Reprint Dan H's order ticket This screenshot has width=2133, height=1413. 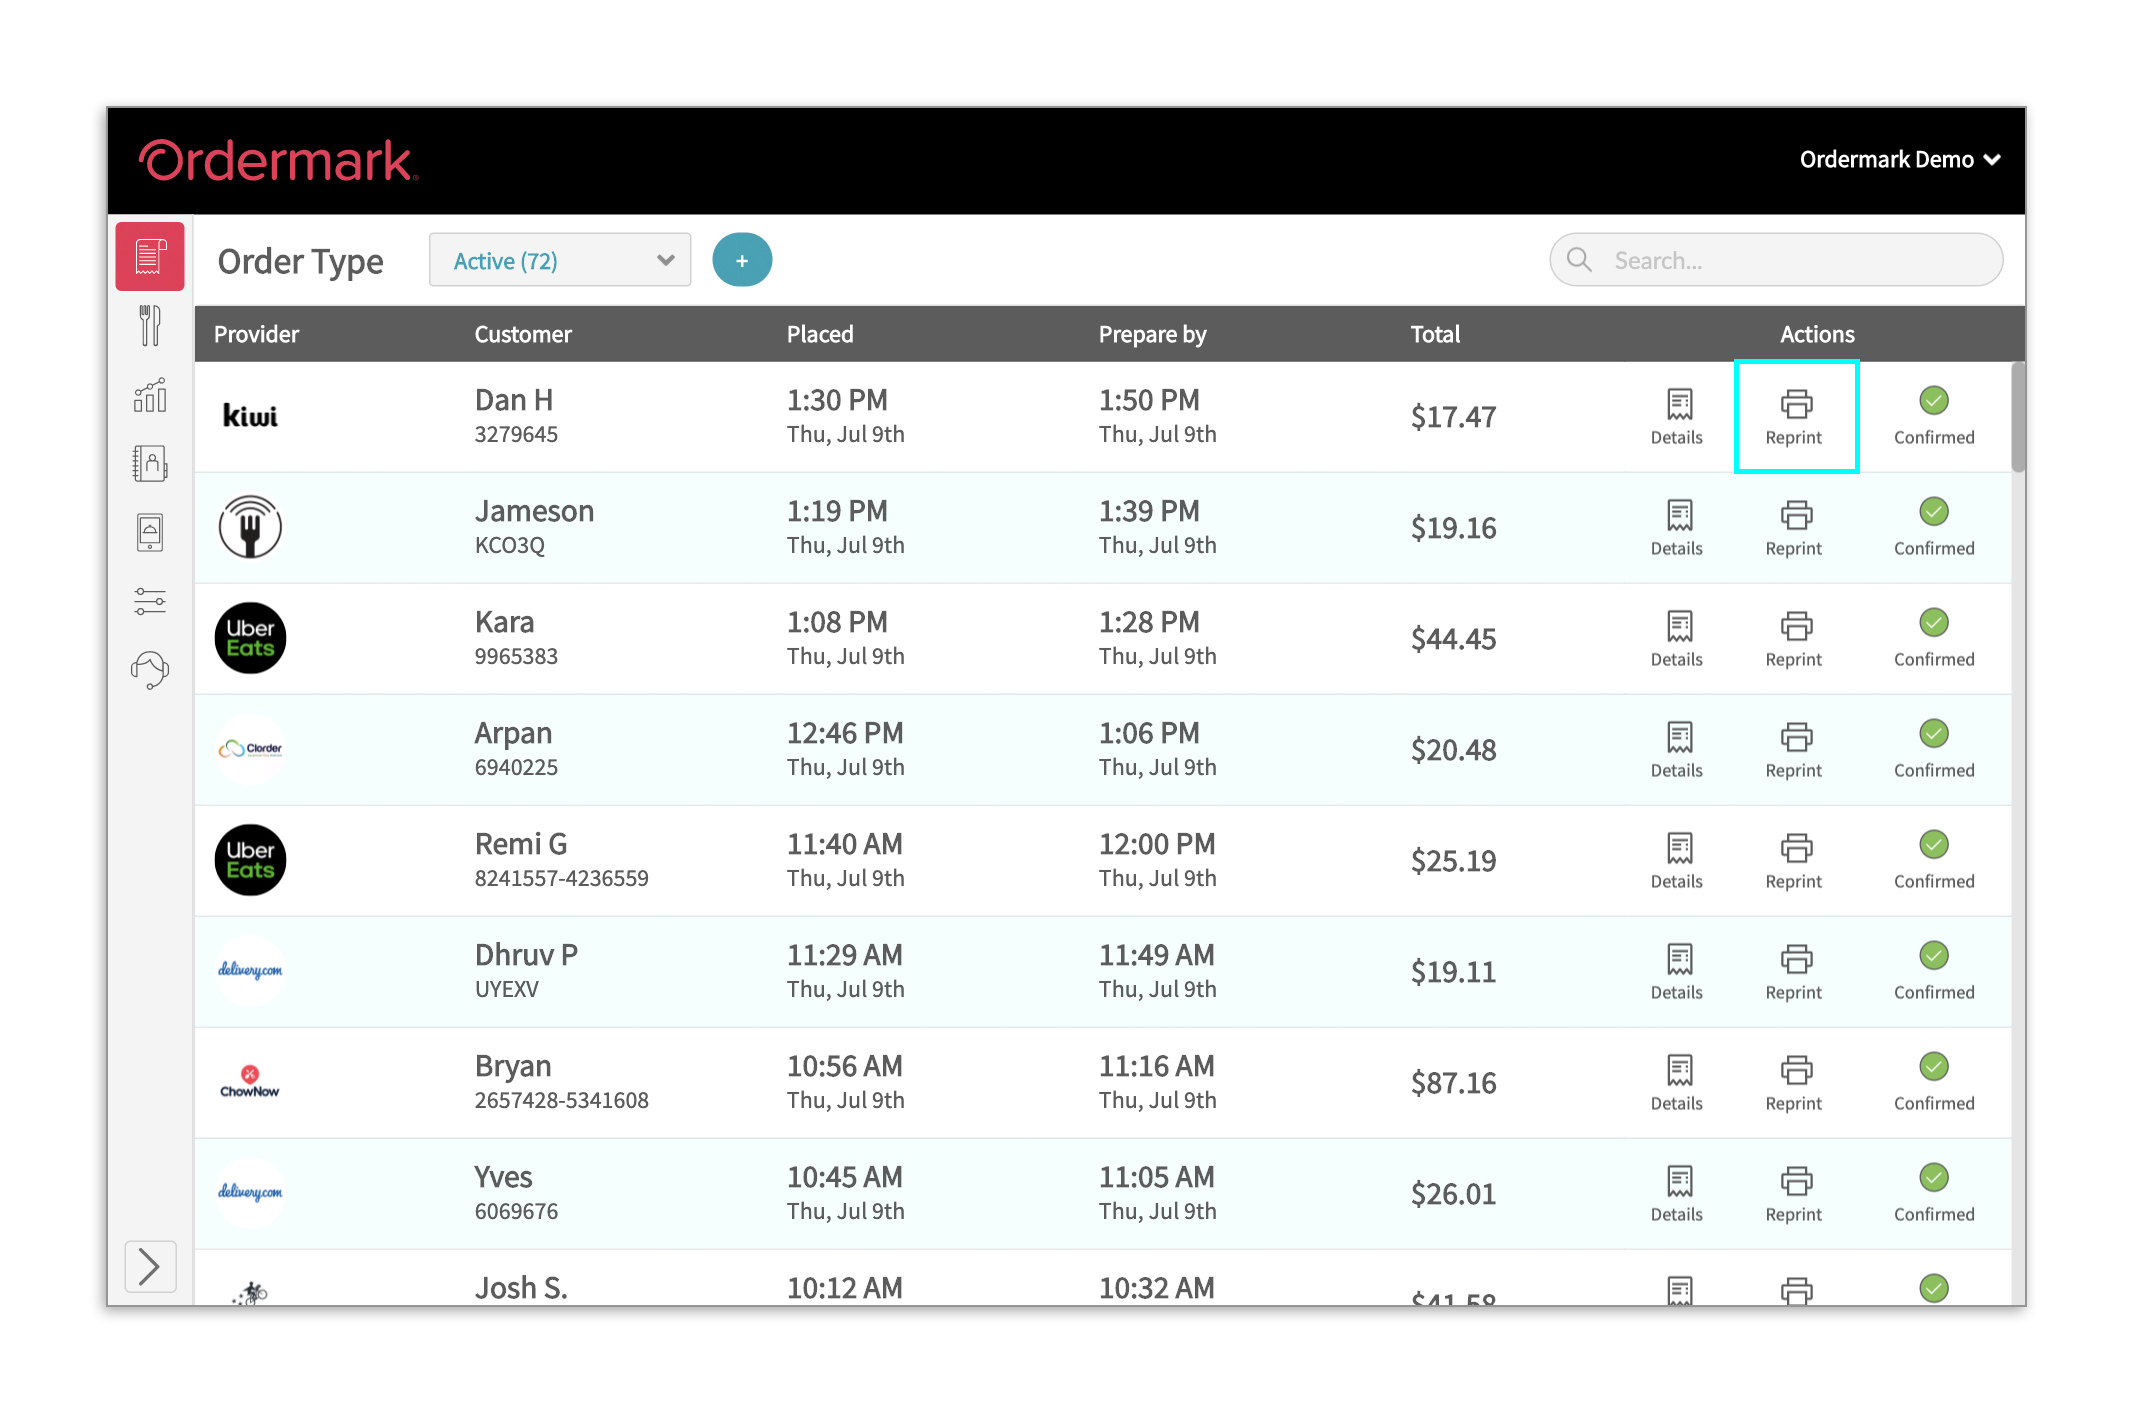point(1794,416)
